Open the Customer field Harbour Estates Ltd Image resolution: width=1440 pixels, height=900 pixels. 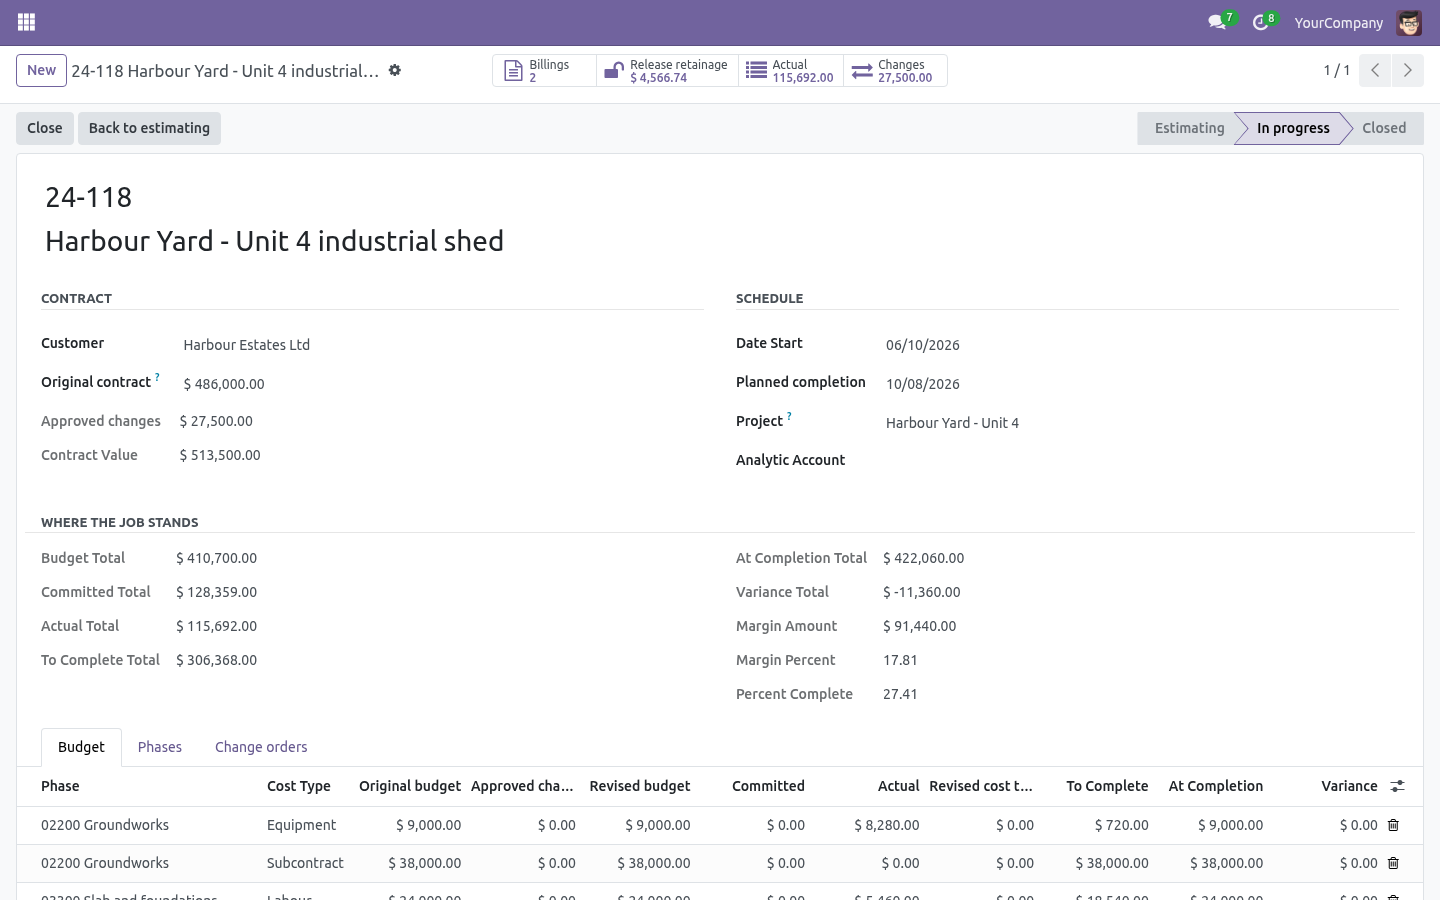442,345
